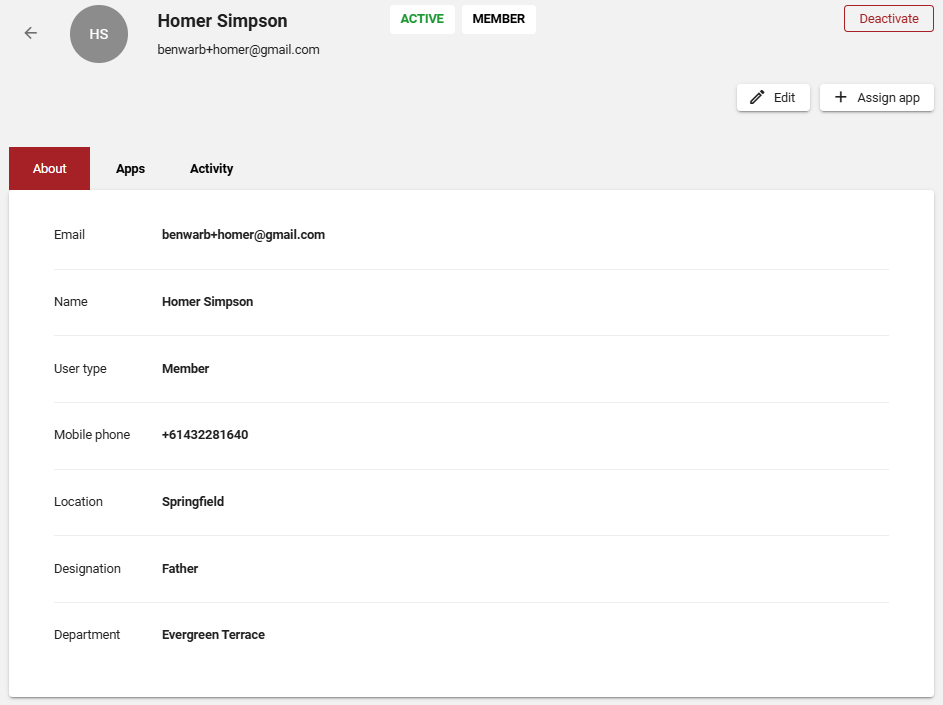Switch to the Apps tab
This screenshot has width=943, height=705.
click(x=131, y=168)
